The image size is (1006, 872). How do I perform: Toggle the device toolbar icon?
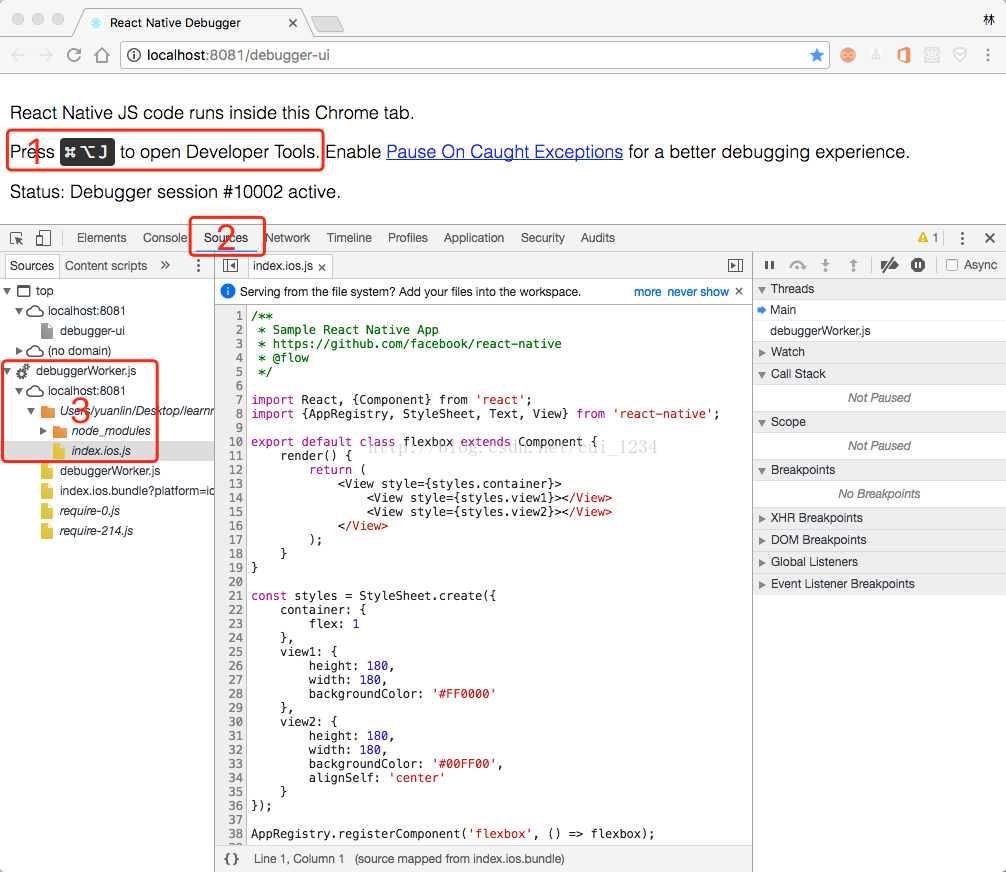pyautogui.click(x=43, y=238)
